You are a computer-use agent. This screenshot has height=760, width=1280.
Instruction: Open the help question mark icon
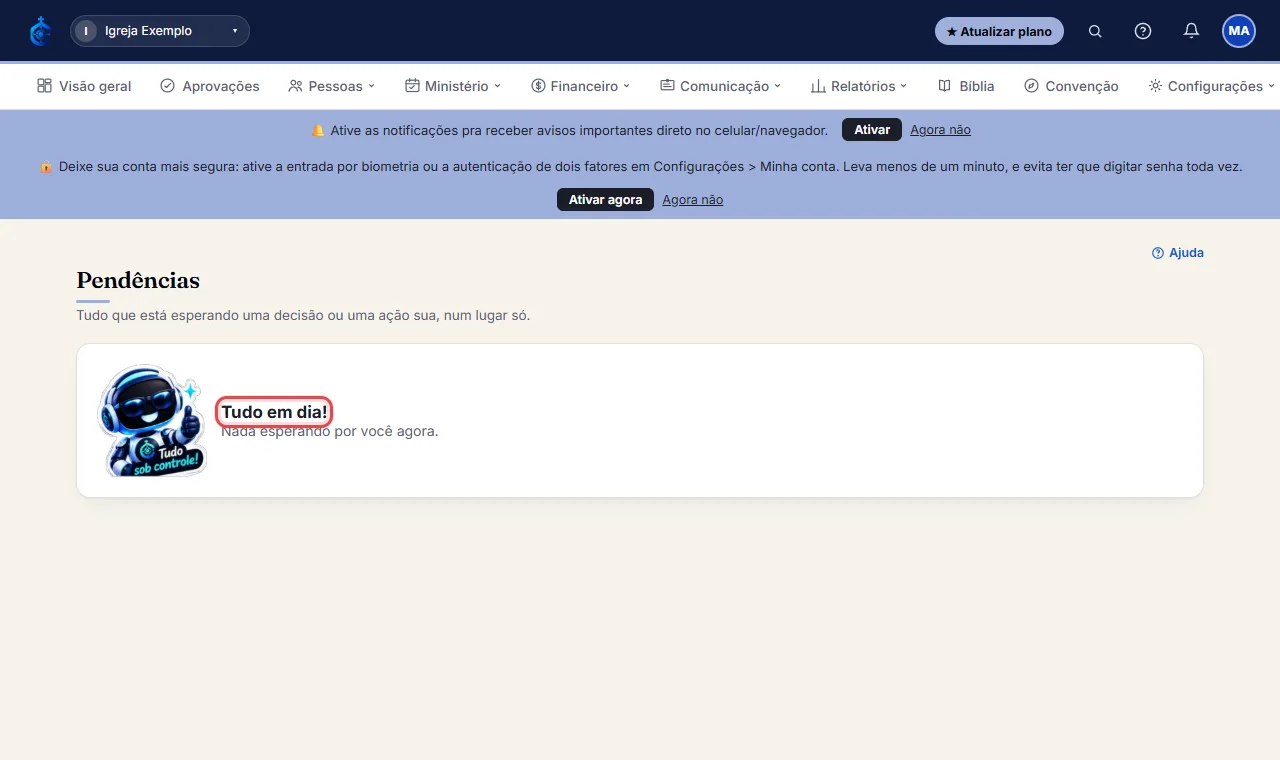[x=1143, y=31]
